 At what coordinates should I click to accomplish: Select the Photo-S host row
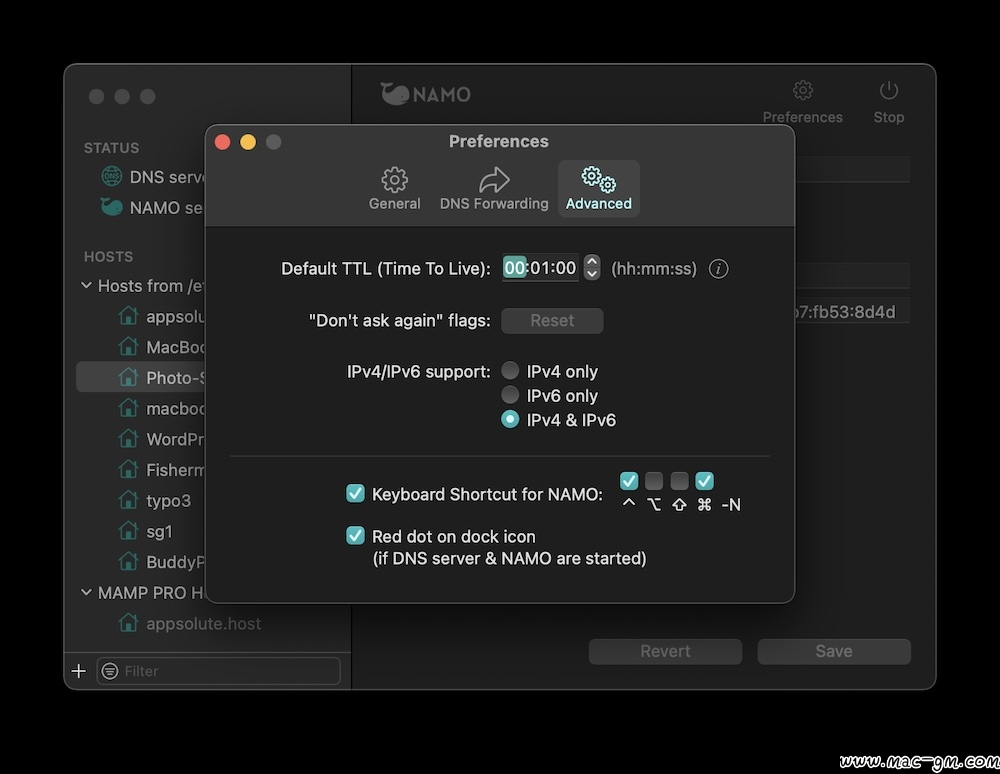click(141, 377)
